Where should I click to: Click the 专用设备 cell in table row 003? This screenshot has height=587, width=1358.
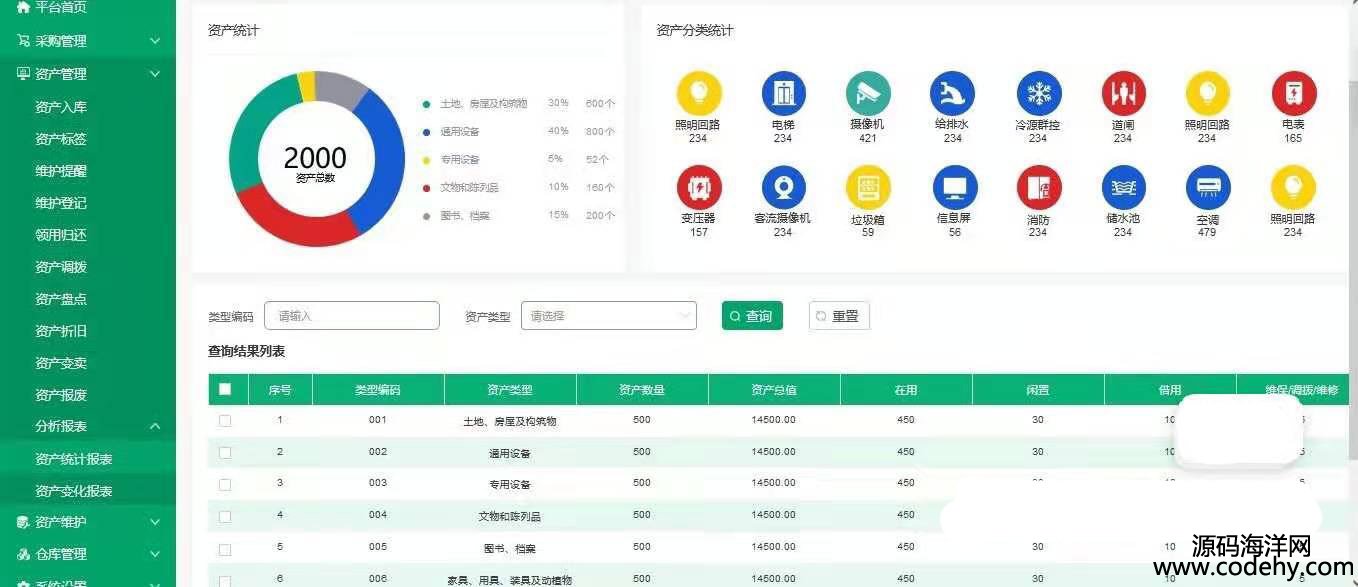510,484
